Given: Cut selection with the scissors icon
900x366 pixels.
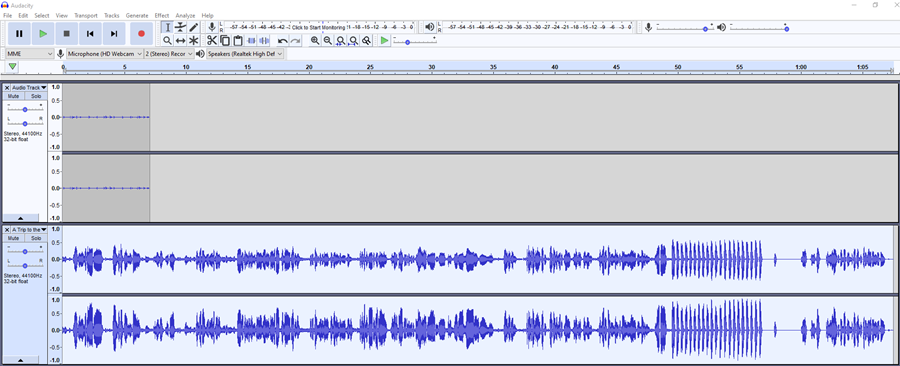Looking at the screenshot, I should (x=212, y=40).
